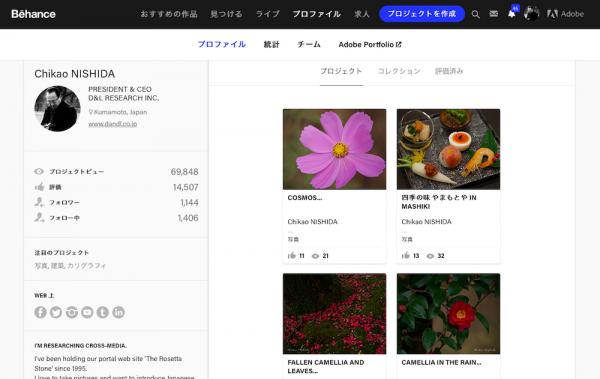Open CAMELLIA IN THE RAIN... title
This screenshot has height=379, width=600.
442,363
